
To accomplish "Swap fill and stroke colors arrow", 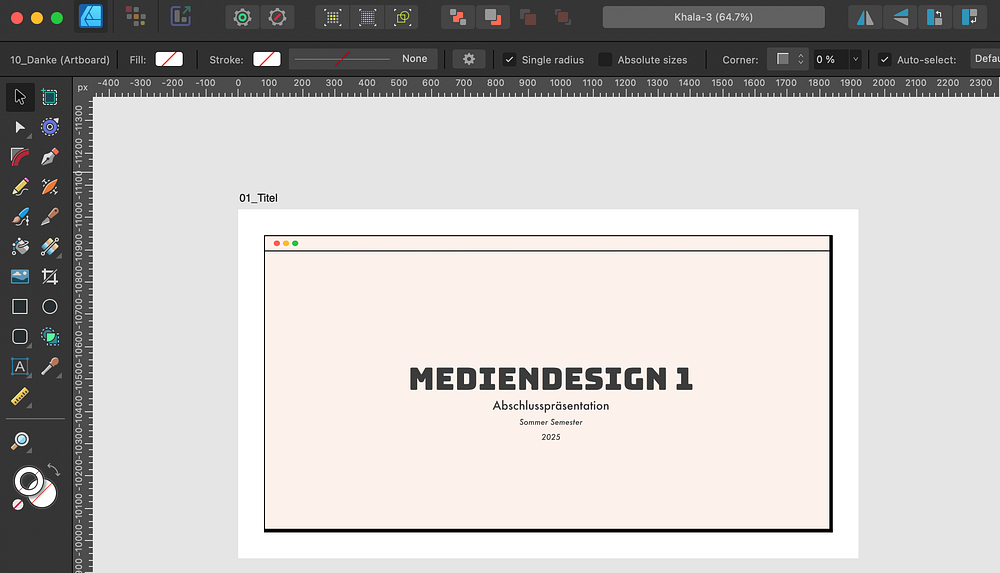I will tap(54, 470).
